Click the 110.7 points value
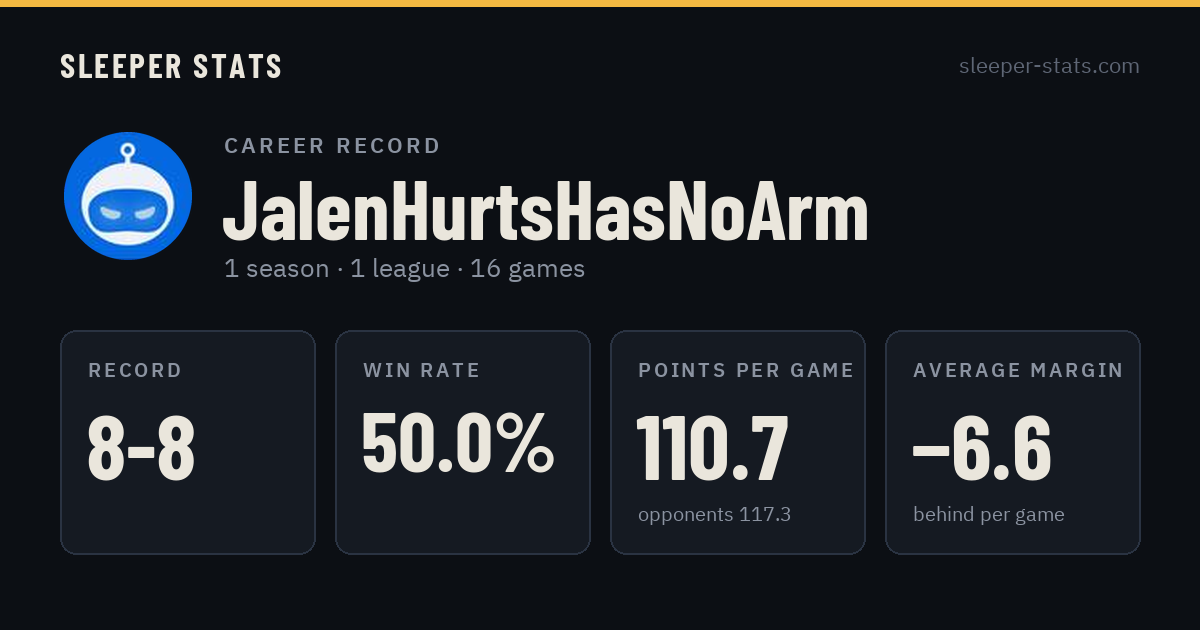This screenshot has width=1200, height=630. (713, 448)
